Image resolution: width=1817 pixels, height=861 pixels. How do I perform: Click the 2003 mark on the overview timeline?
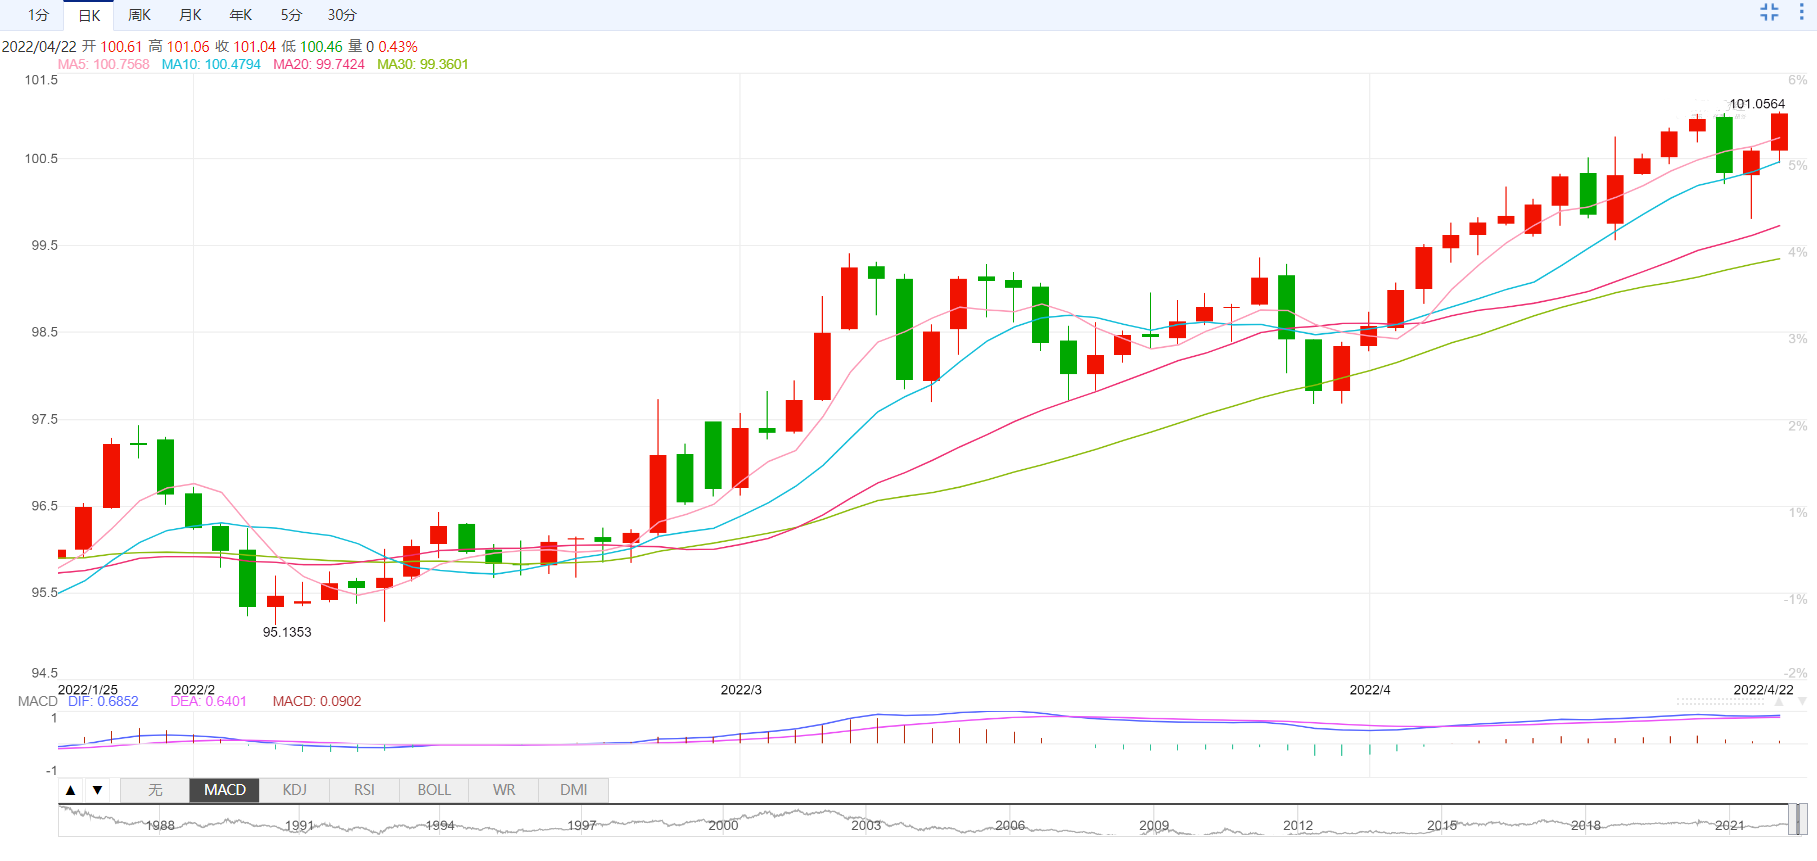(866, 826)
